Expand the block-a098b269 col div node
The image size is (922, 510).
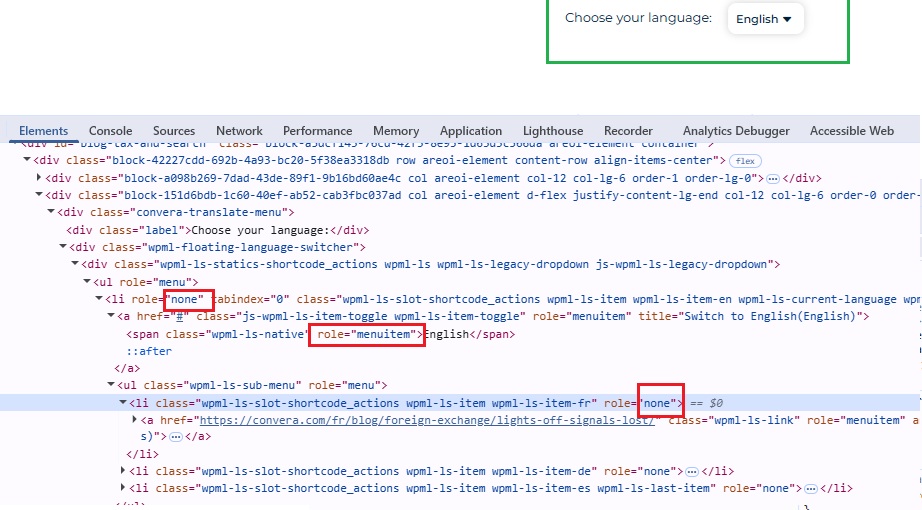[39, 177]
